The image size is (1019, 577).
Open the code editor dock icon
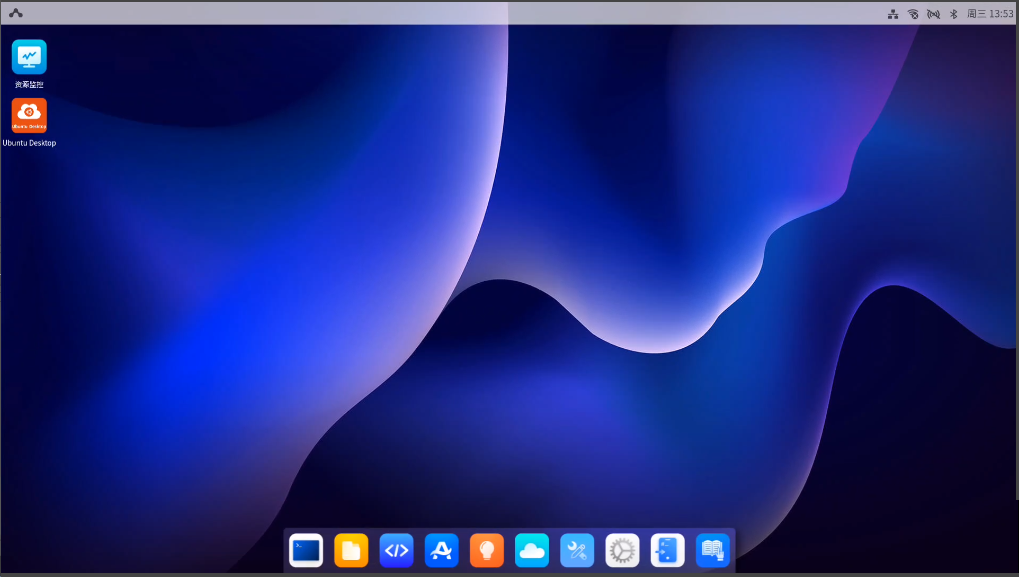click(x=396, y=550)
